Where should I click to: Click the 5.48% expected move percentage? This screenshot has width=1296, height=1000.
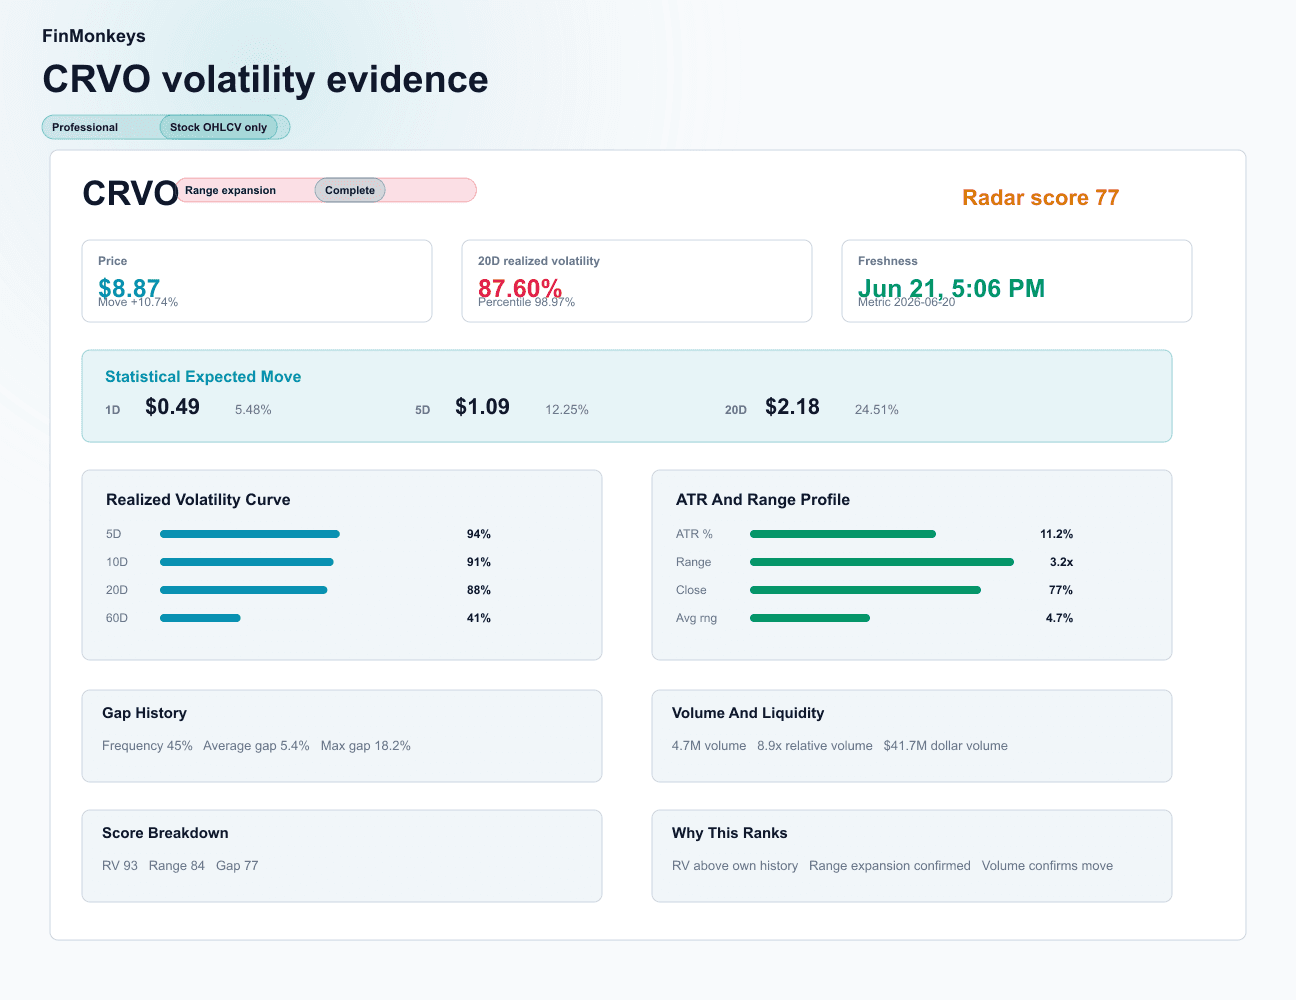coord(253,410)
